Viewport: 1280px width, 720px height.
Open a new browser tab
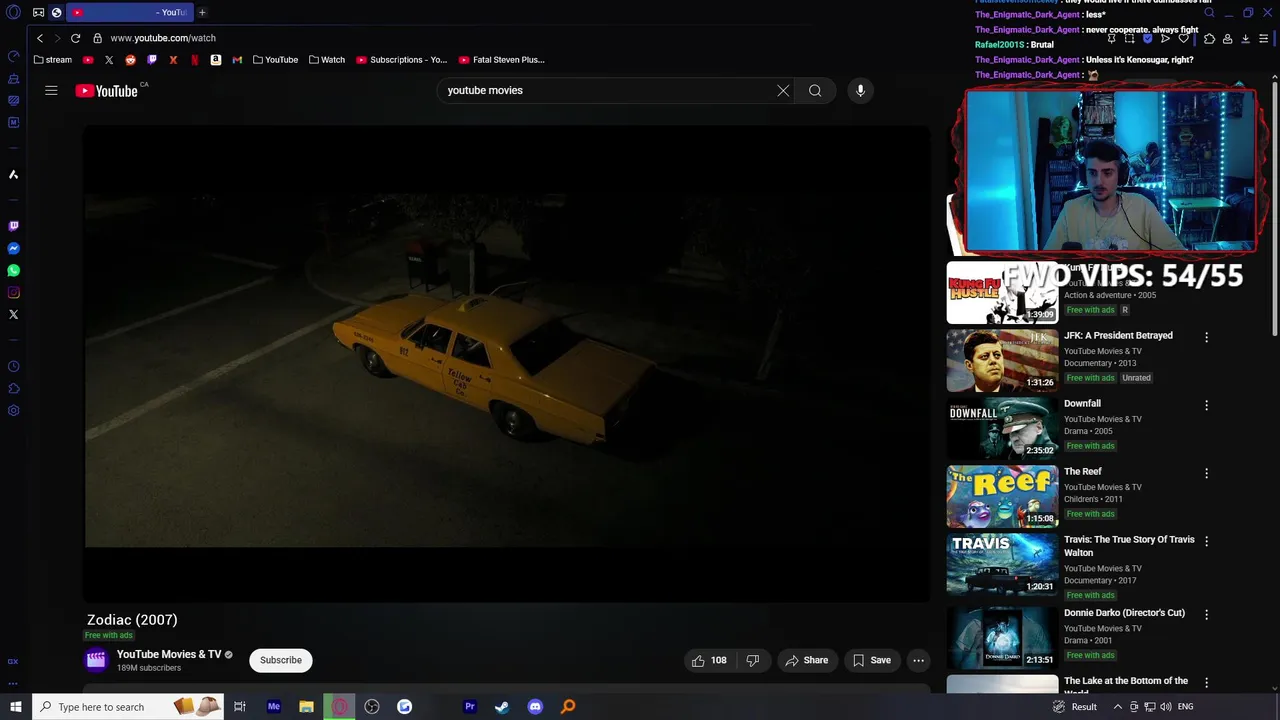pos(202,13)
